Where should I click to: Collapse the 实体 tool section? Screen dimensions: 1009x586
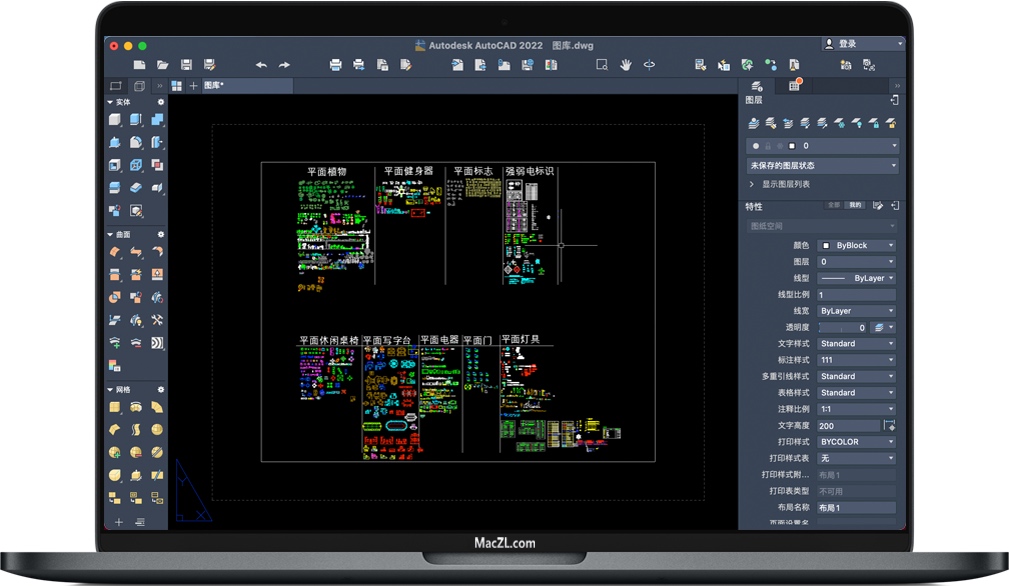pyautogui.click(x=110, y=102)
